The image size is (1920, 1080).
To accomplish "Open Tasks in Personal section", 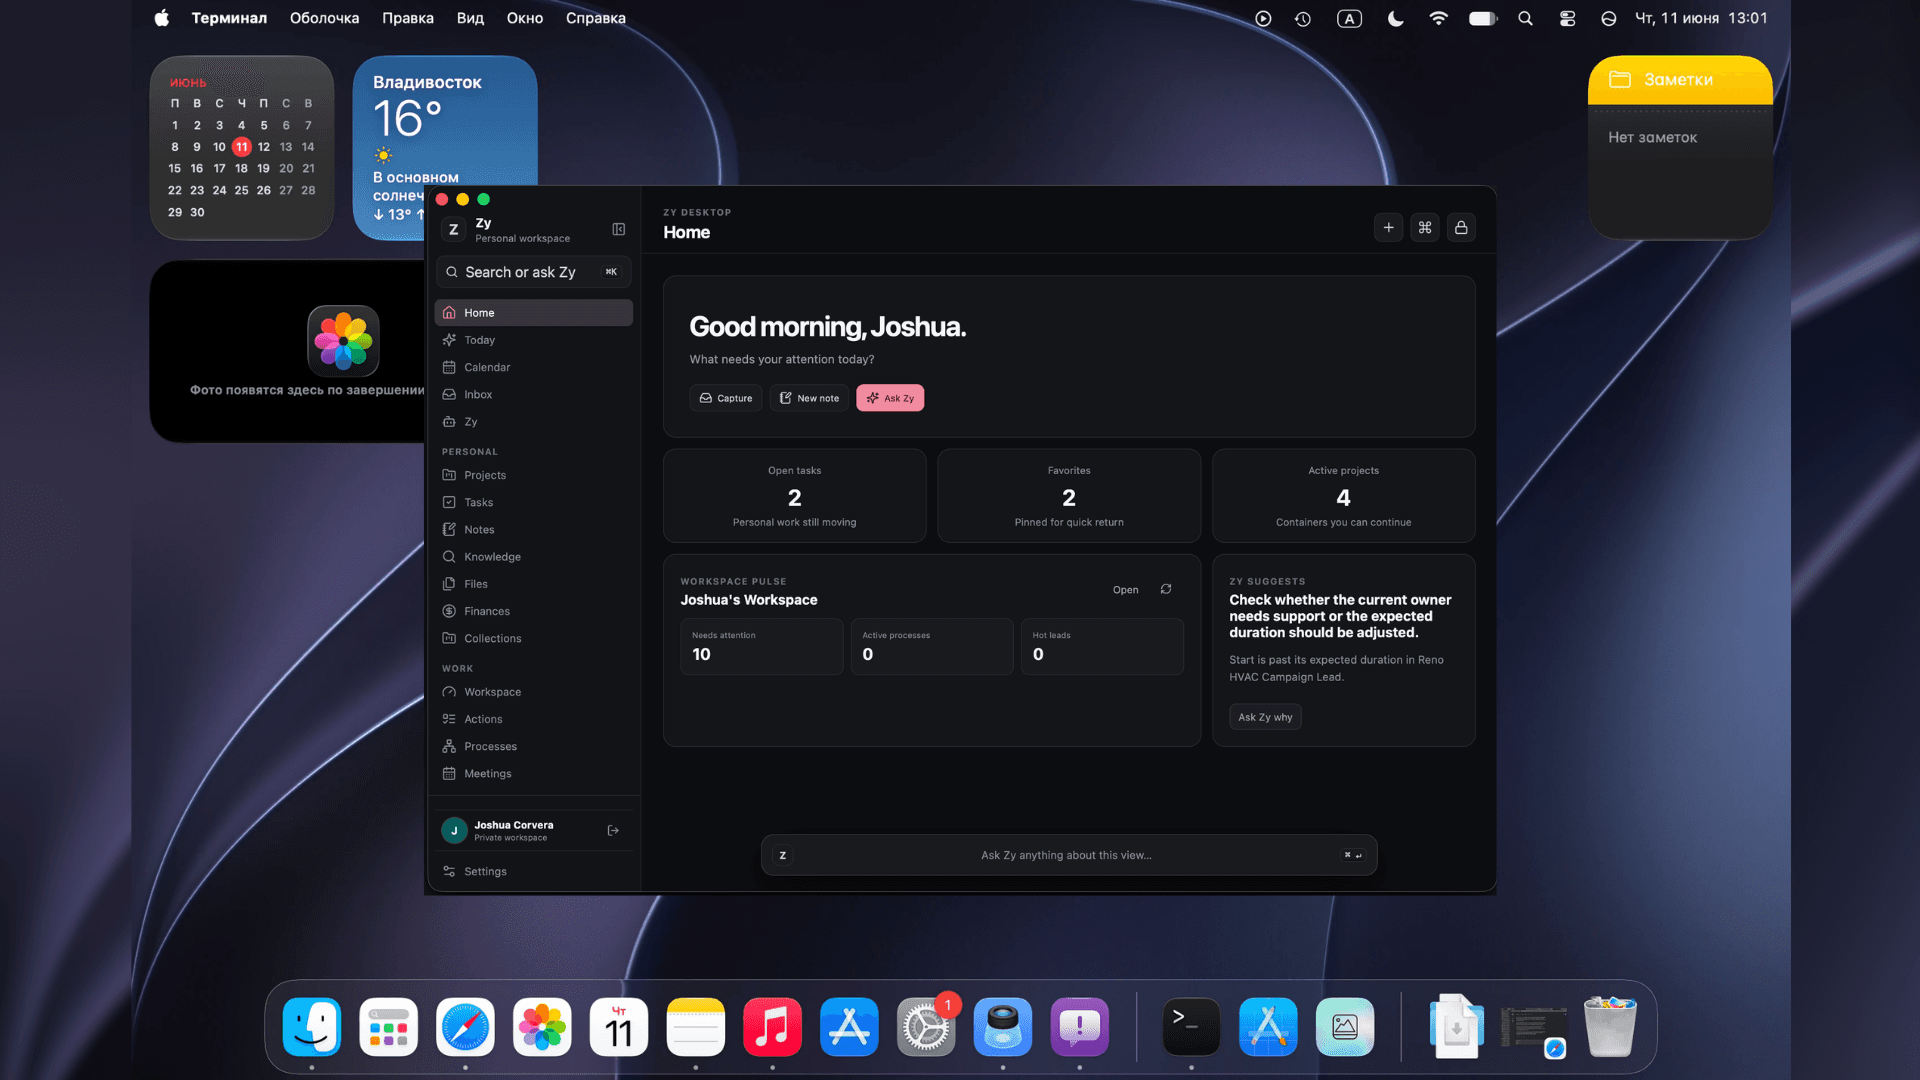I will pyautogui.click(x=533, y=502).
